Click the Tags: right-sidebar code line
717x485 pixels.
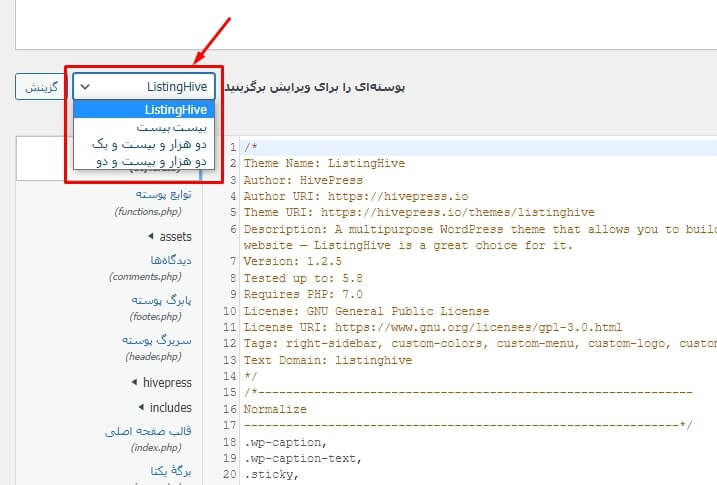tap(480, 343)
